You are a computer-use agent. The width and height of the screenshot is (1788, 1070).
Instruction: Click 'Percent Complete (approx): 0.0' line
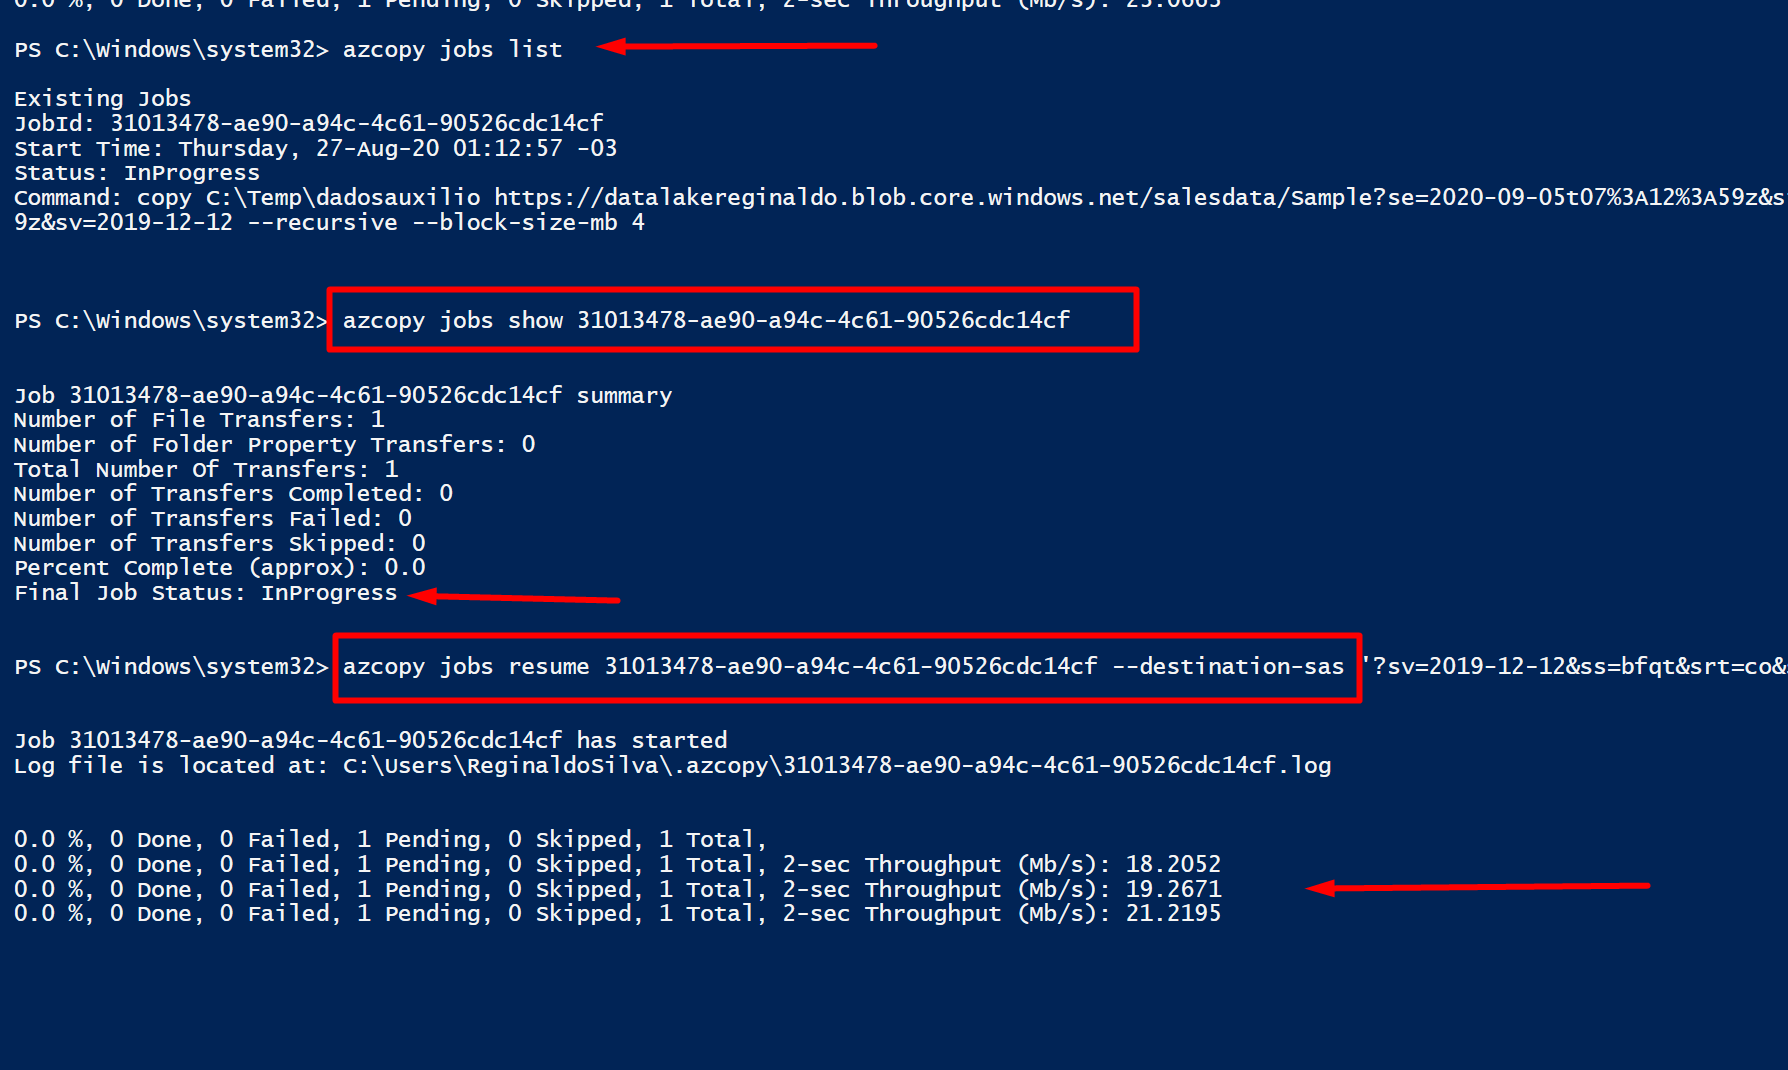tap(220, 567)
